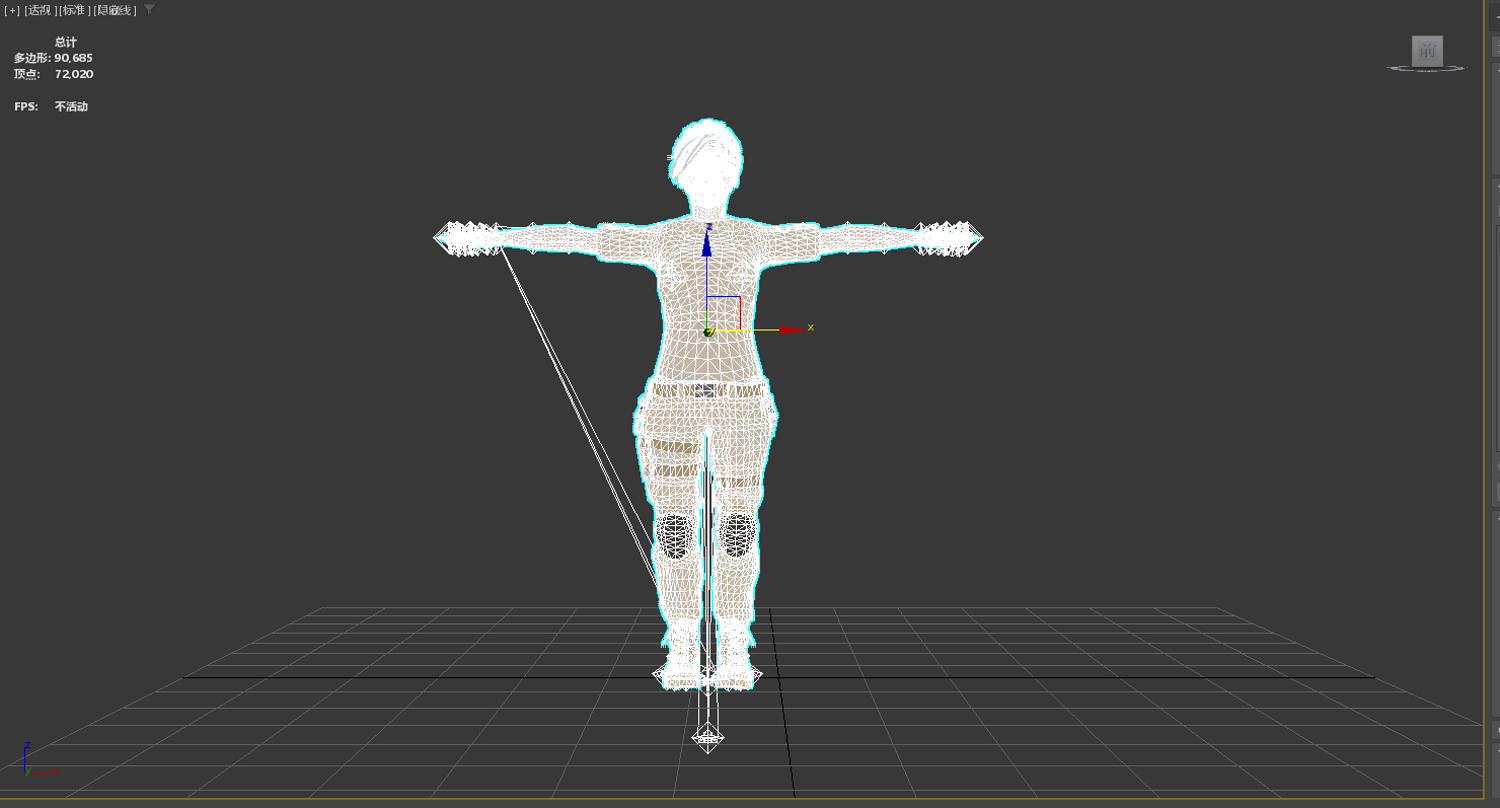Select the root bone below the feet
This screenshot has height=808, width=1500.
[x=708, y=738]
